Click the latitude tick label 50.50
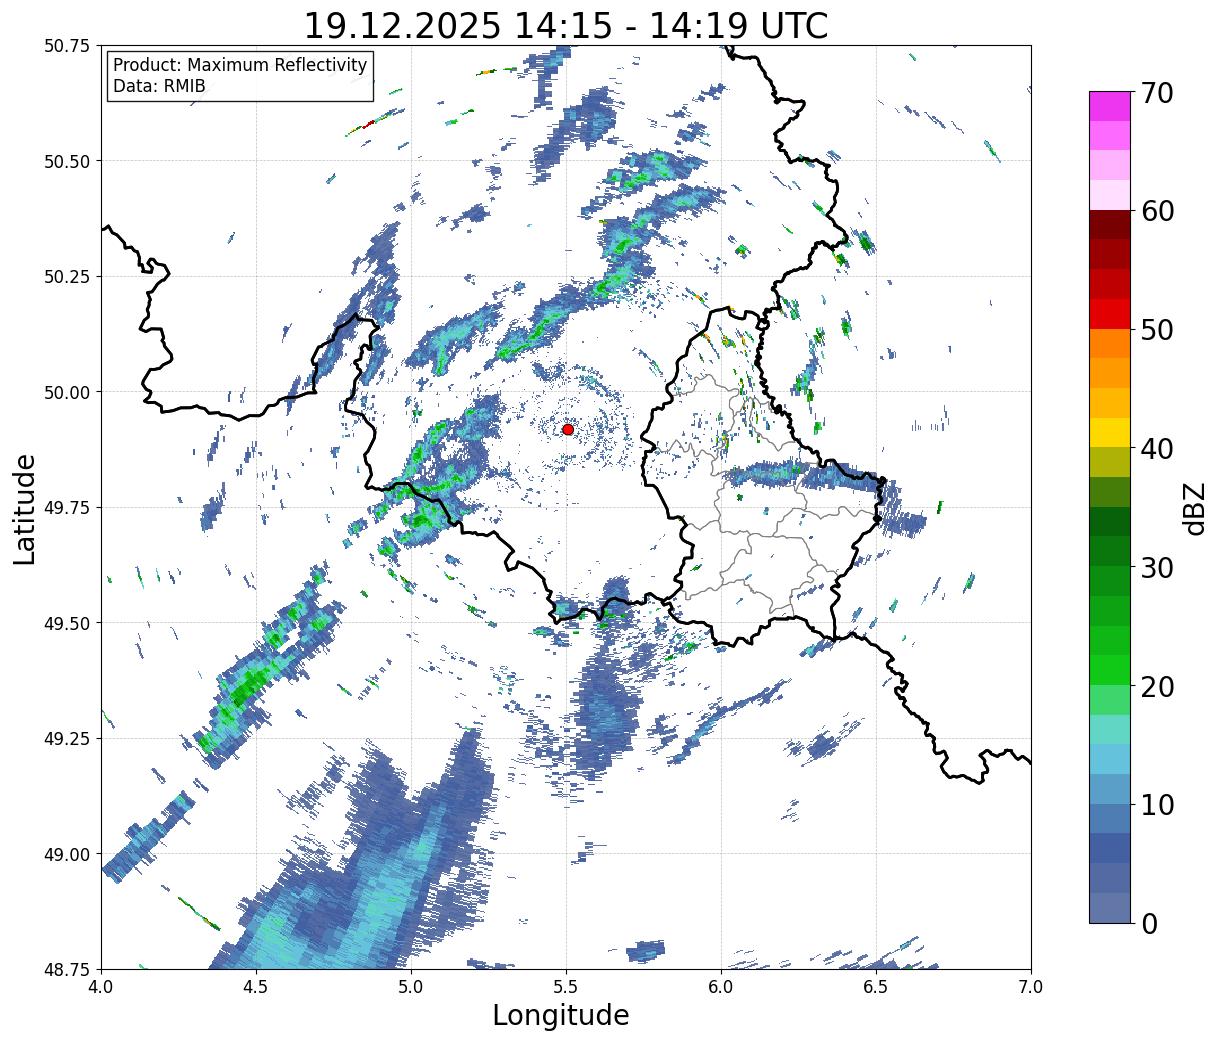Viewport: 1219px width, 1040px height. tap(67, 161)
